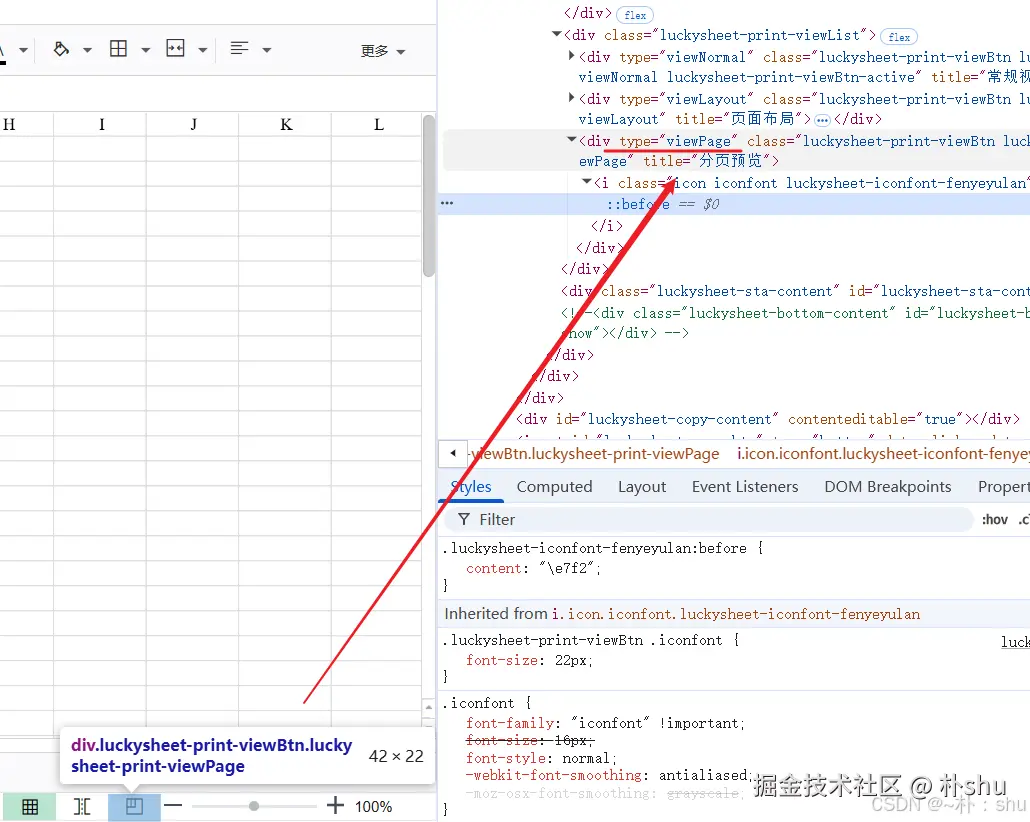Image resolution: width=1030 pixels, height=822 pixels.
Task: Expand the viewLayout div node
Action: click(x=571, y=98)
